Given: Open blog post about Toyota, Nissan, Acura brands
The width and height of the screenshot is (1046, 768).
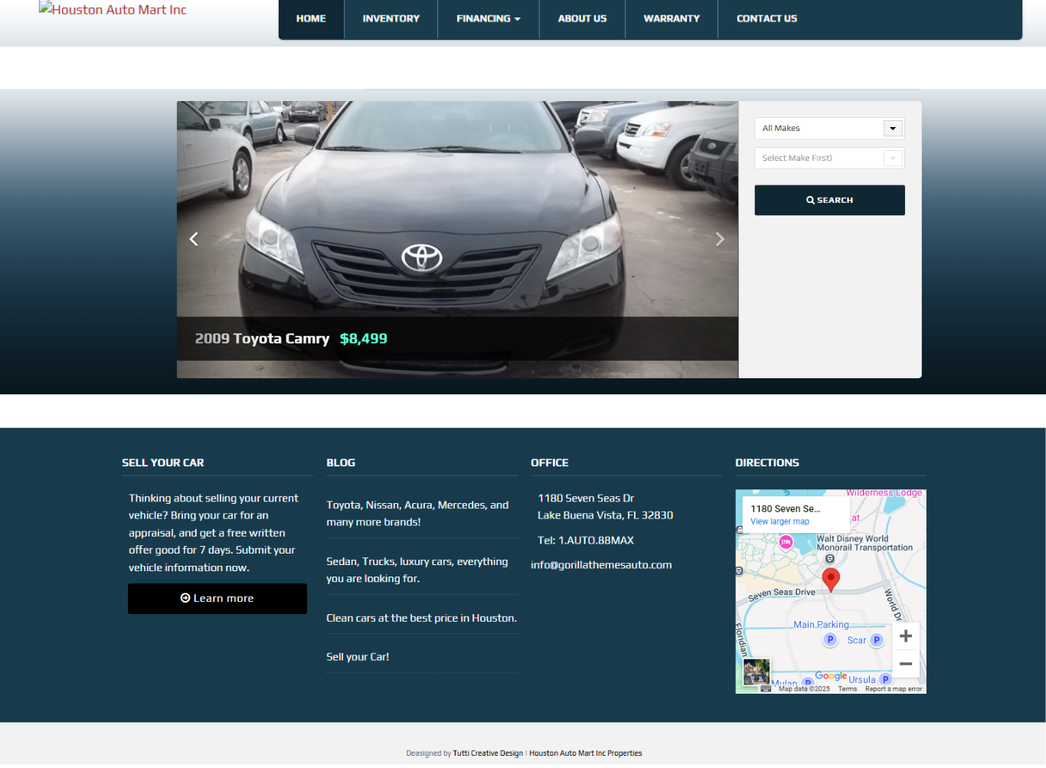Looking at the screenshot, I should pos(418,514).
